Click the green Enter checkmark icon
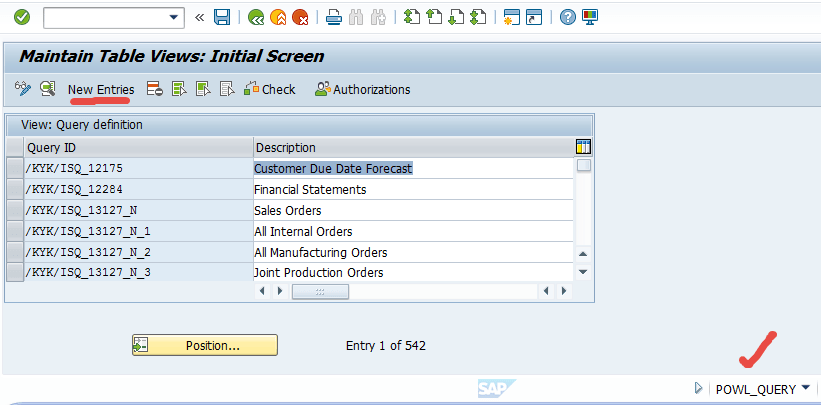The width and height of the screenshot is (821, 405). point(22,17)
